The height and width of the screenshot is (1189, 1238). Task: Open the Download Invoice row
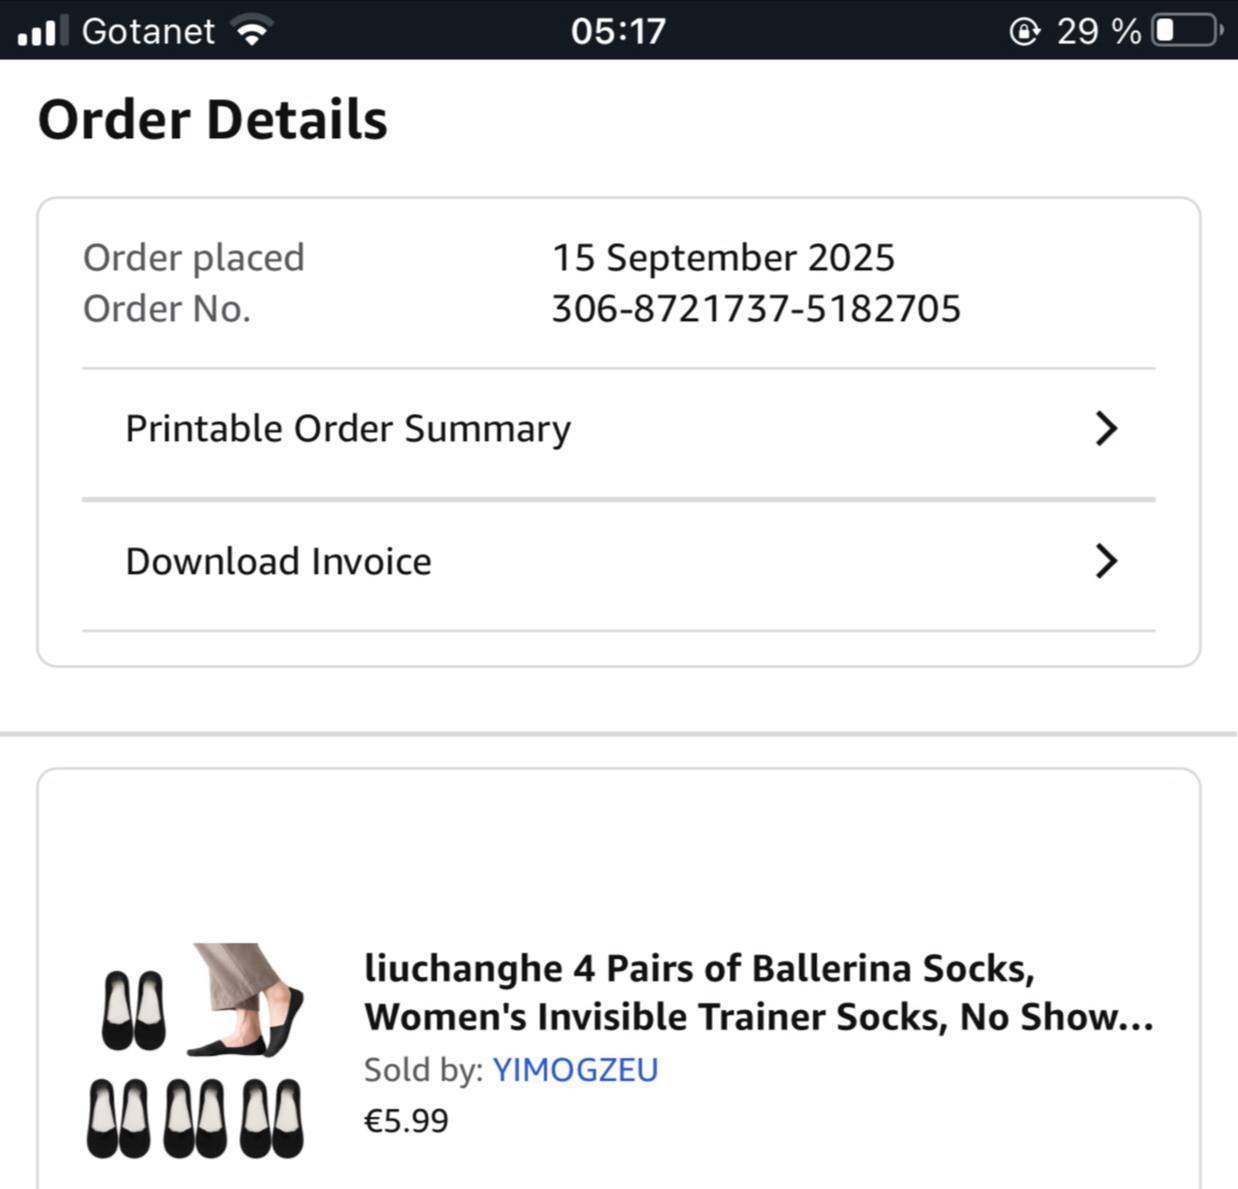(278, 562)
